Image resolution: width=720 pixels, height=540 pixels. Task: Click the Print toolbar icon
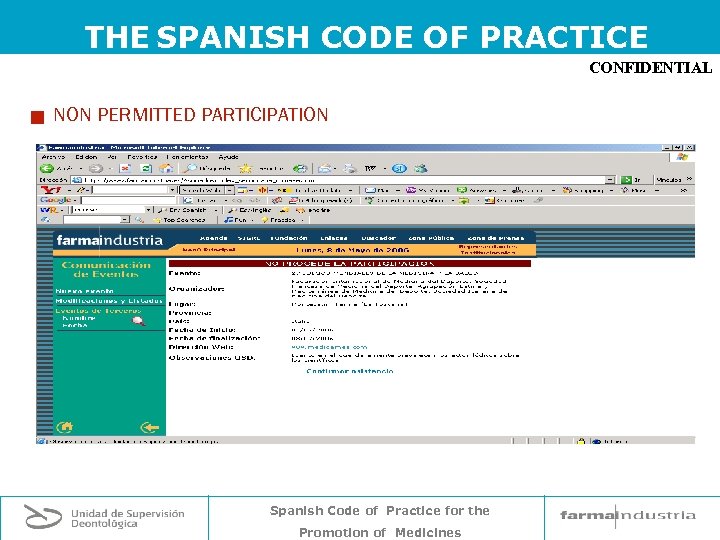point(350,169)
